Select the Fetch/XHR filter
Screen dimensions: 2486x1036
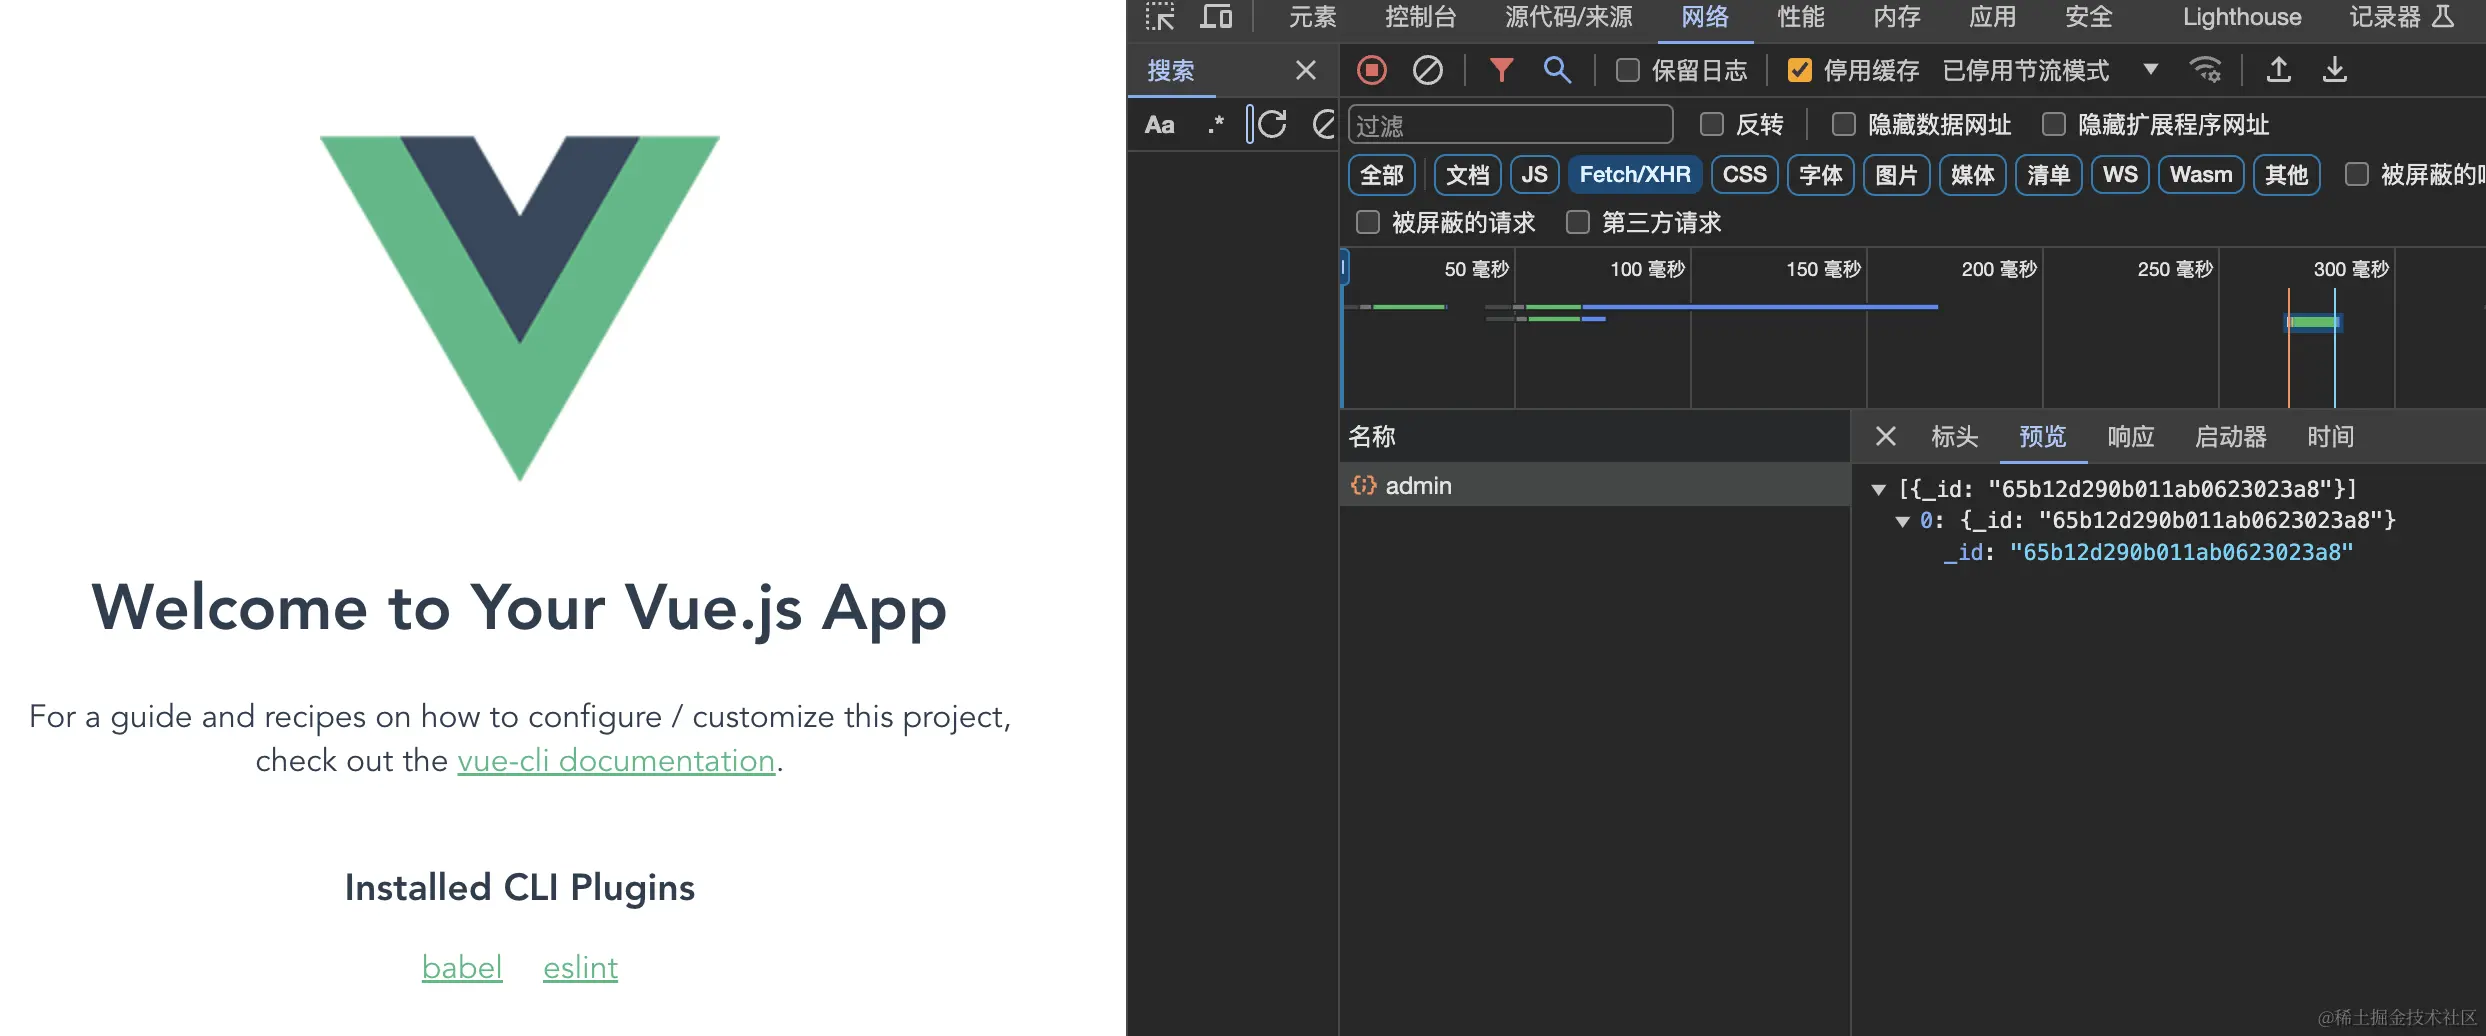tap(1635, 175)
